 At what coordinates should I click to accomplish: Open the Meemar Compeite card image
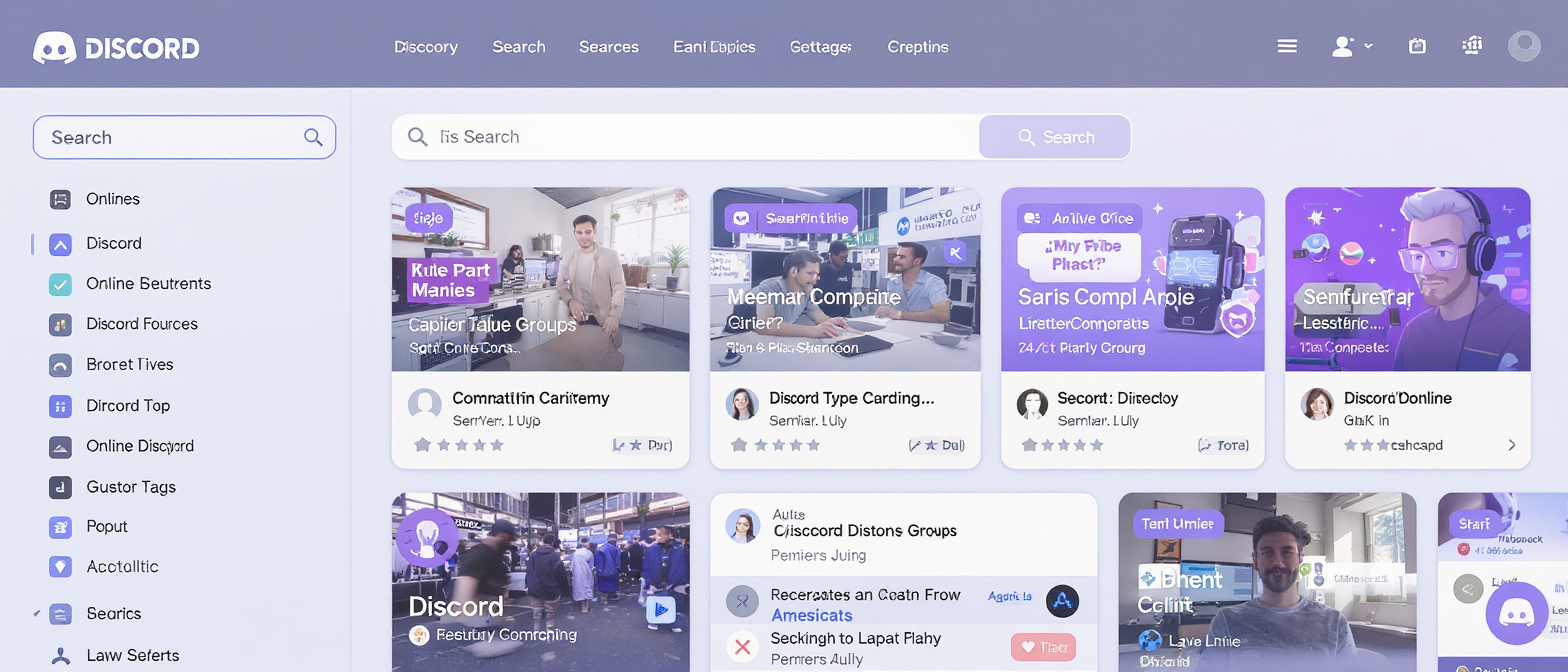845,279
